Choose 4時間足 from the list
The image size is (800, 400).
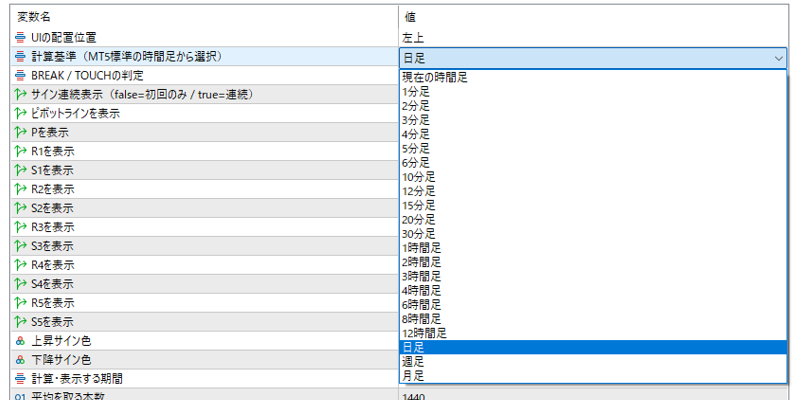pyautogui.click(x=593, y=291)
